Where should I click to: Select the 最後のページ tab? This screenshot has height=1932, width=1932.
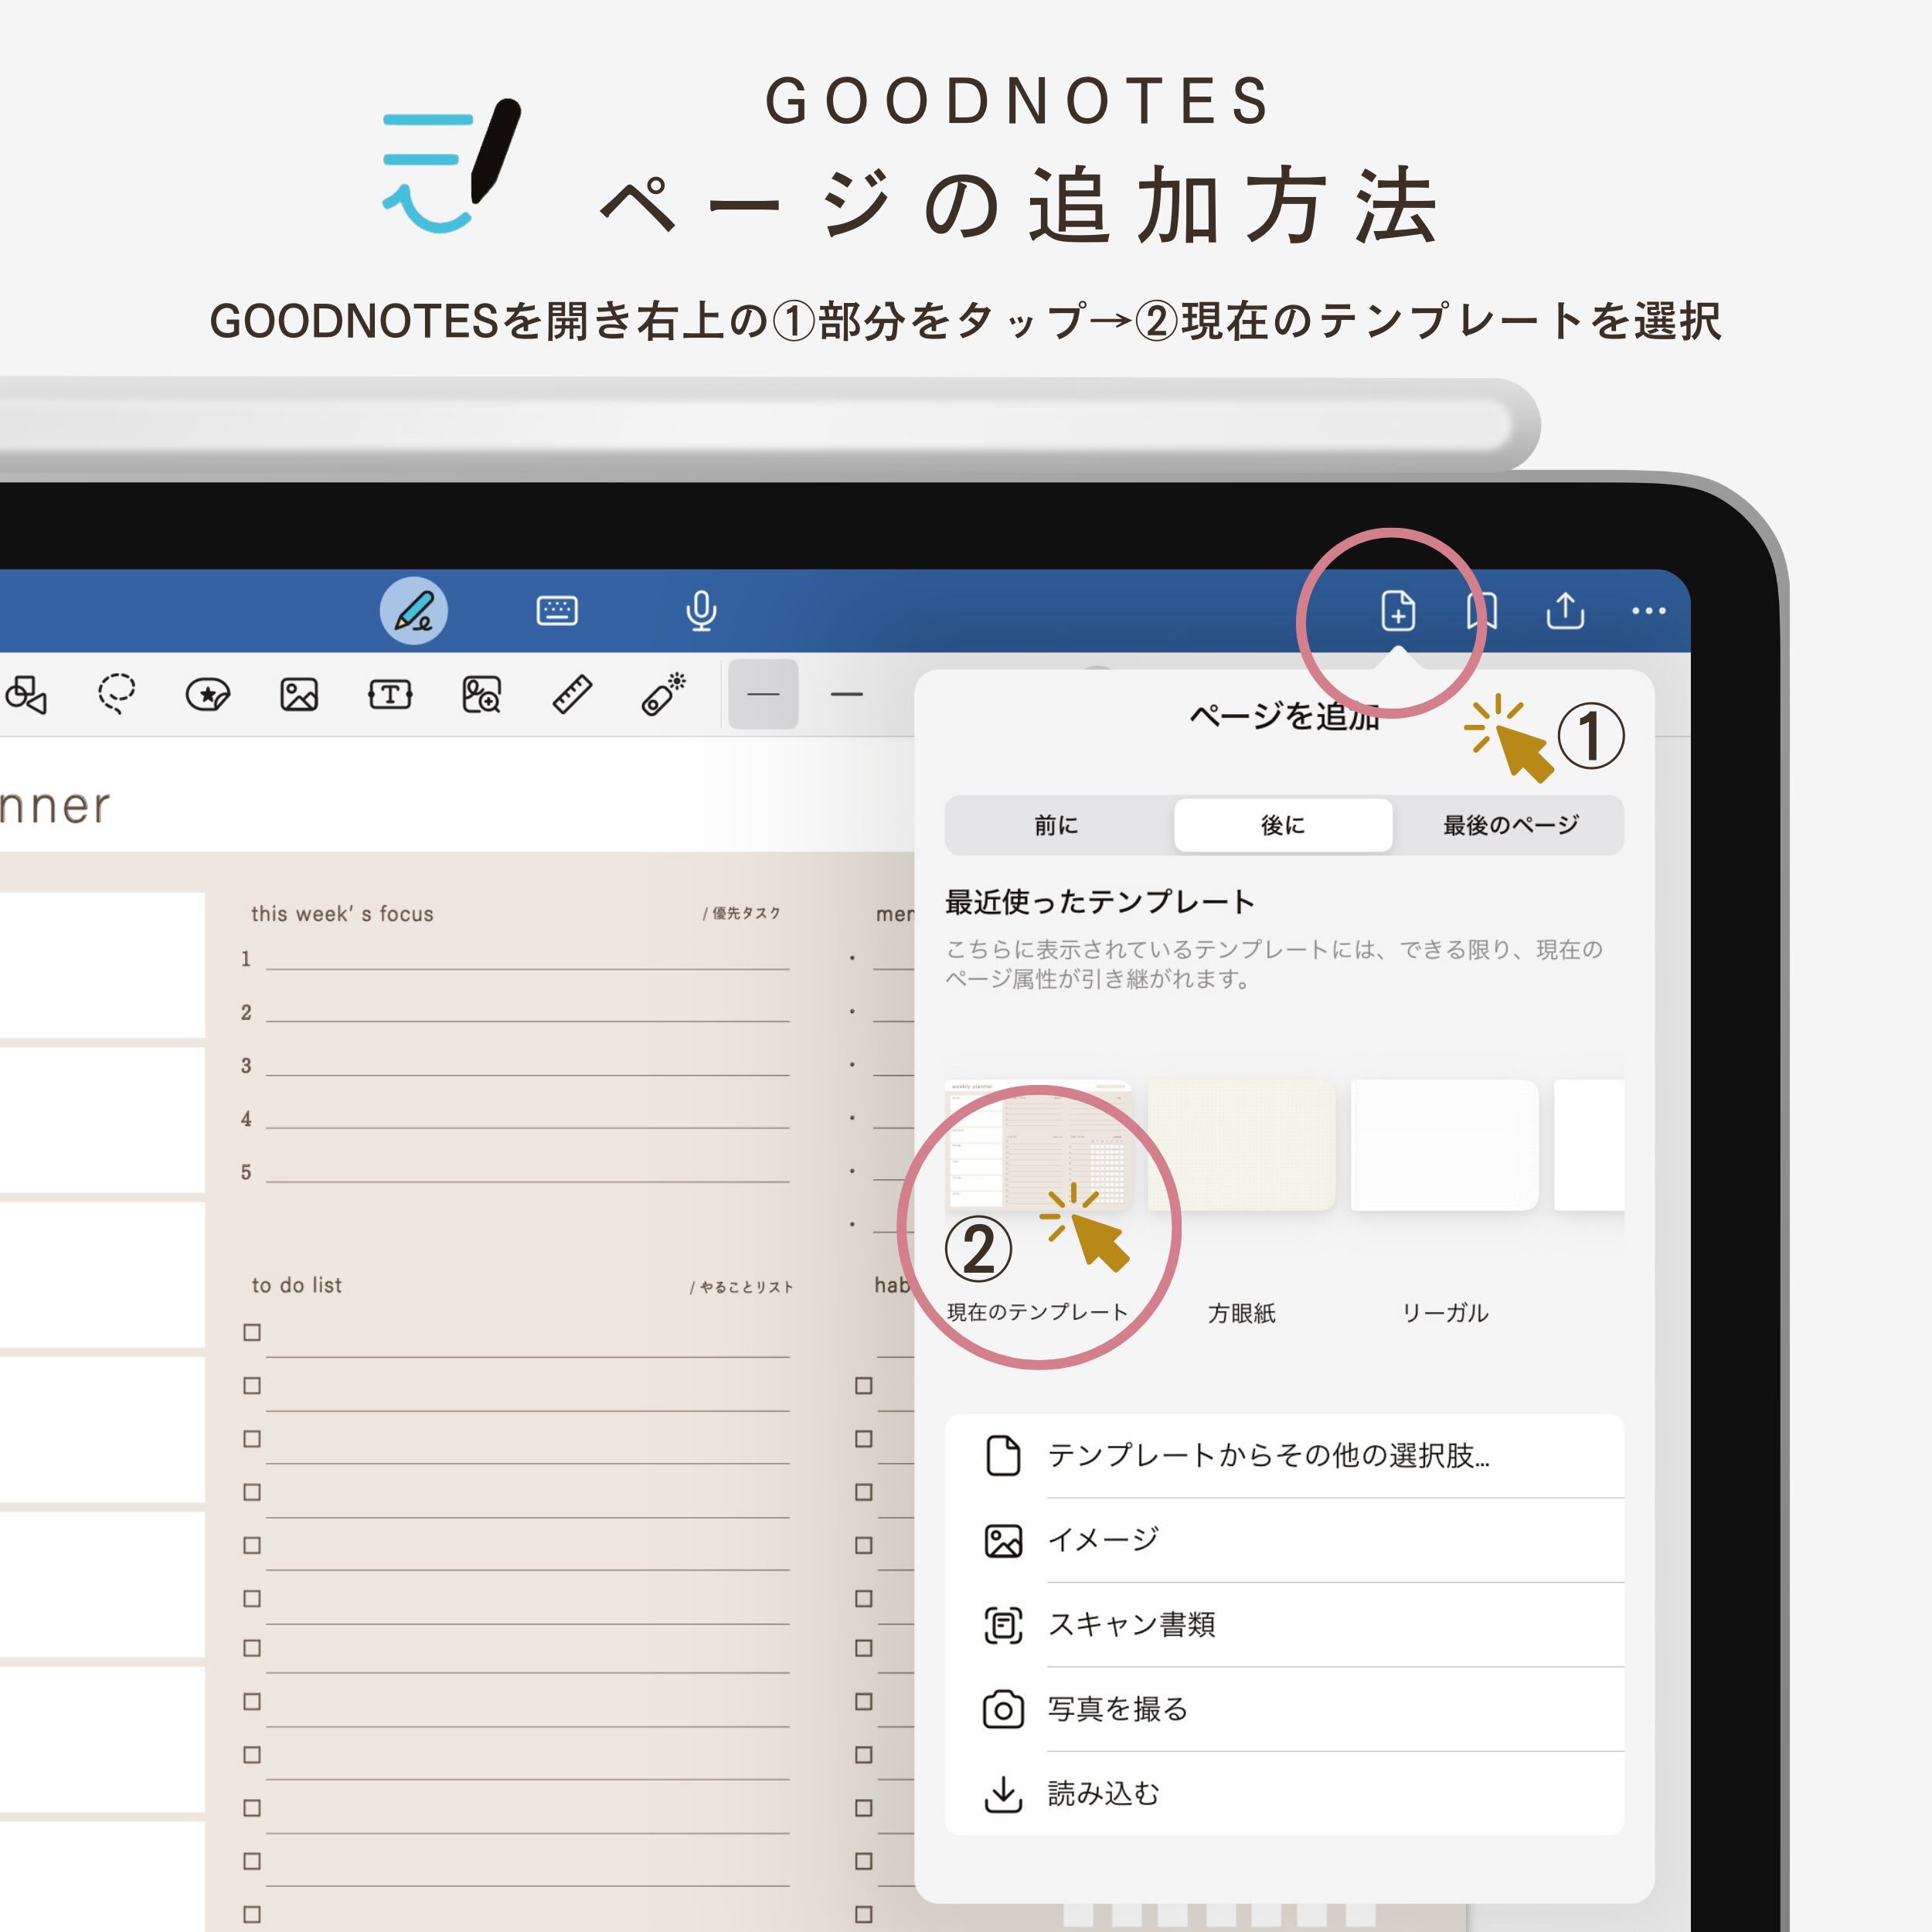(1510, 825)
